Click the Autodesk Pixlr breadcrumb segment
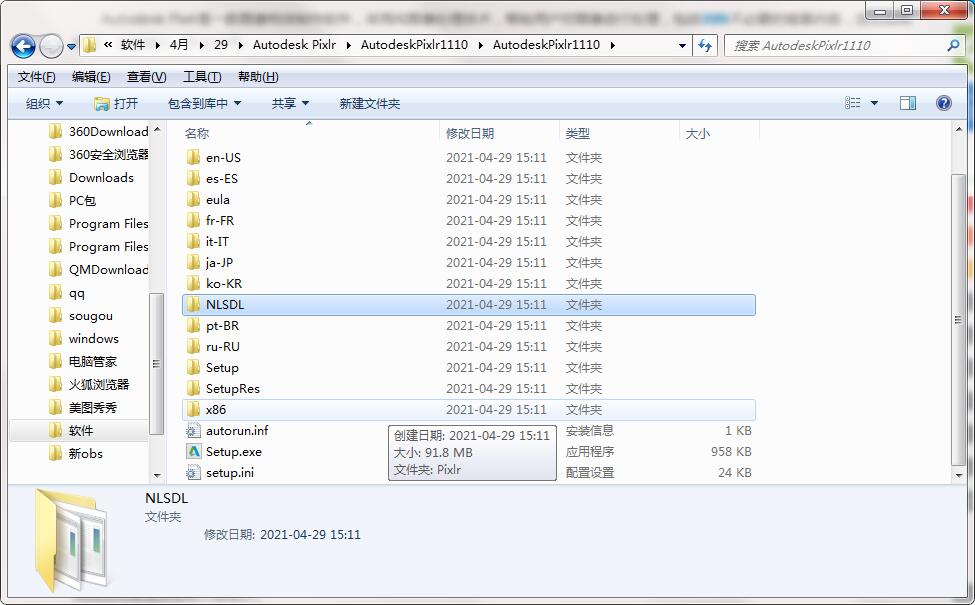Viewport: 975px width, 605px height. coord(294,45)
